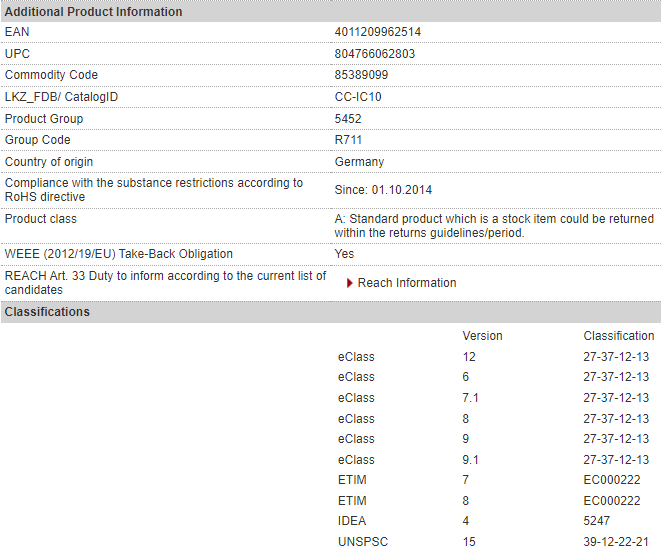Click the Commodity Code value 85389099
The width and height of the screenshot is (662, 552).
(363, 76)
